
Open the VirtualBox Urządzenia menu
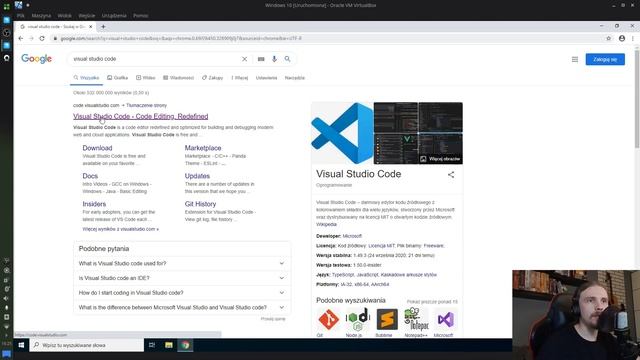[114, 16]
